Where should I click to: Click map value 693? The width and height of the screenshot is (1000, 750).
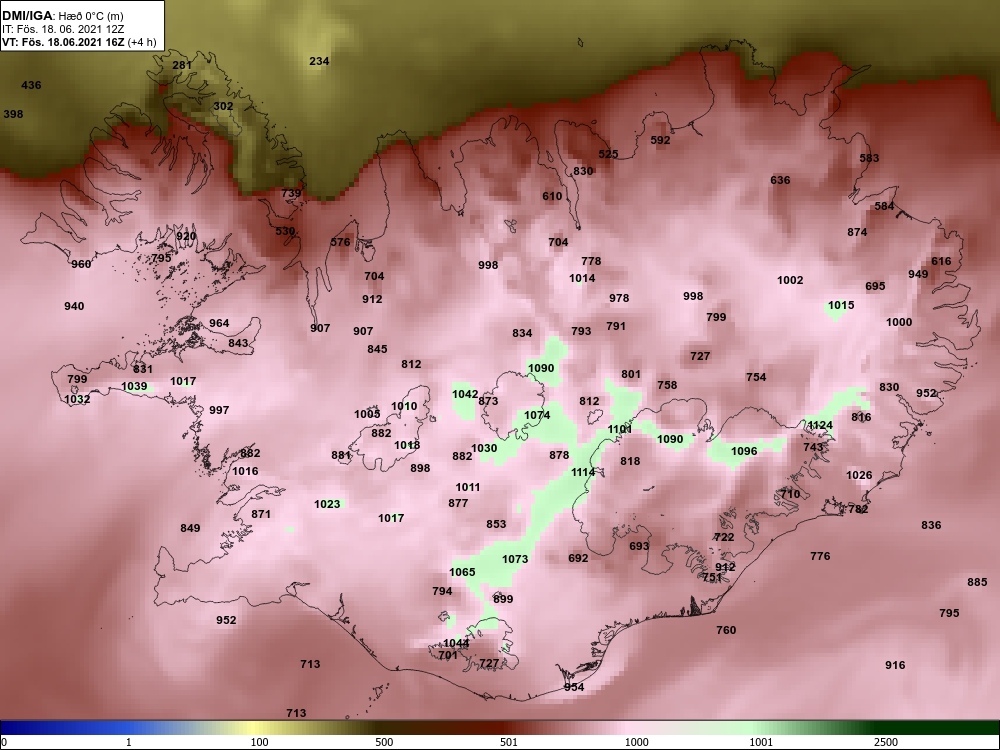[x=639, y=546]
